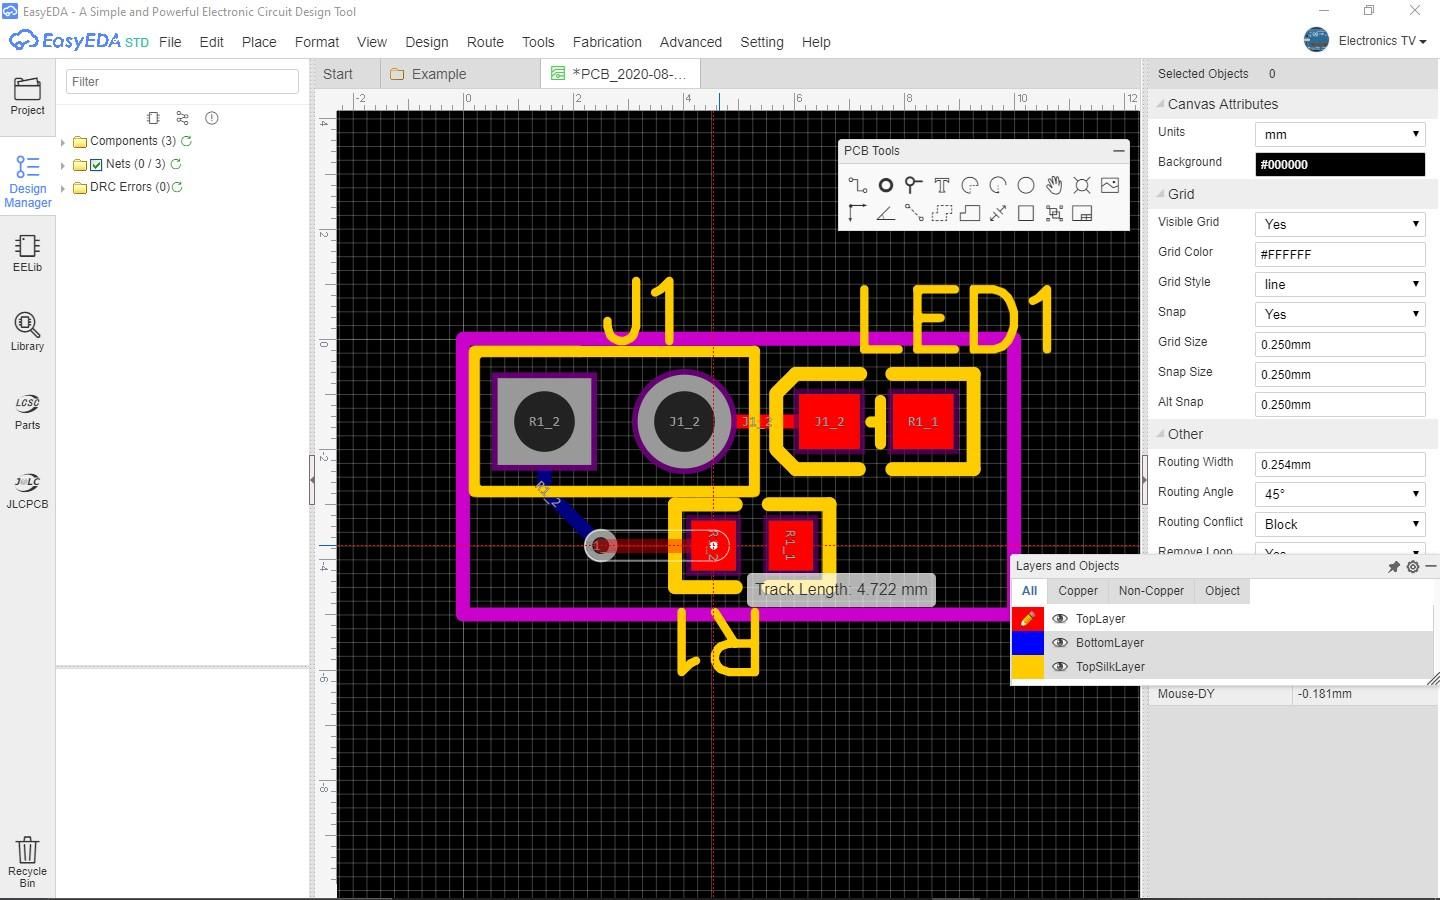Toggle the Nets checkbox in Design Manager
Screen dimensions: 1440x900
tap(96, 164)
